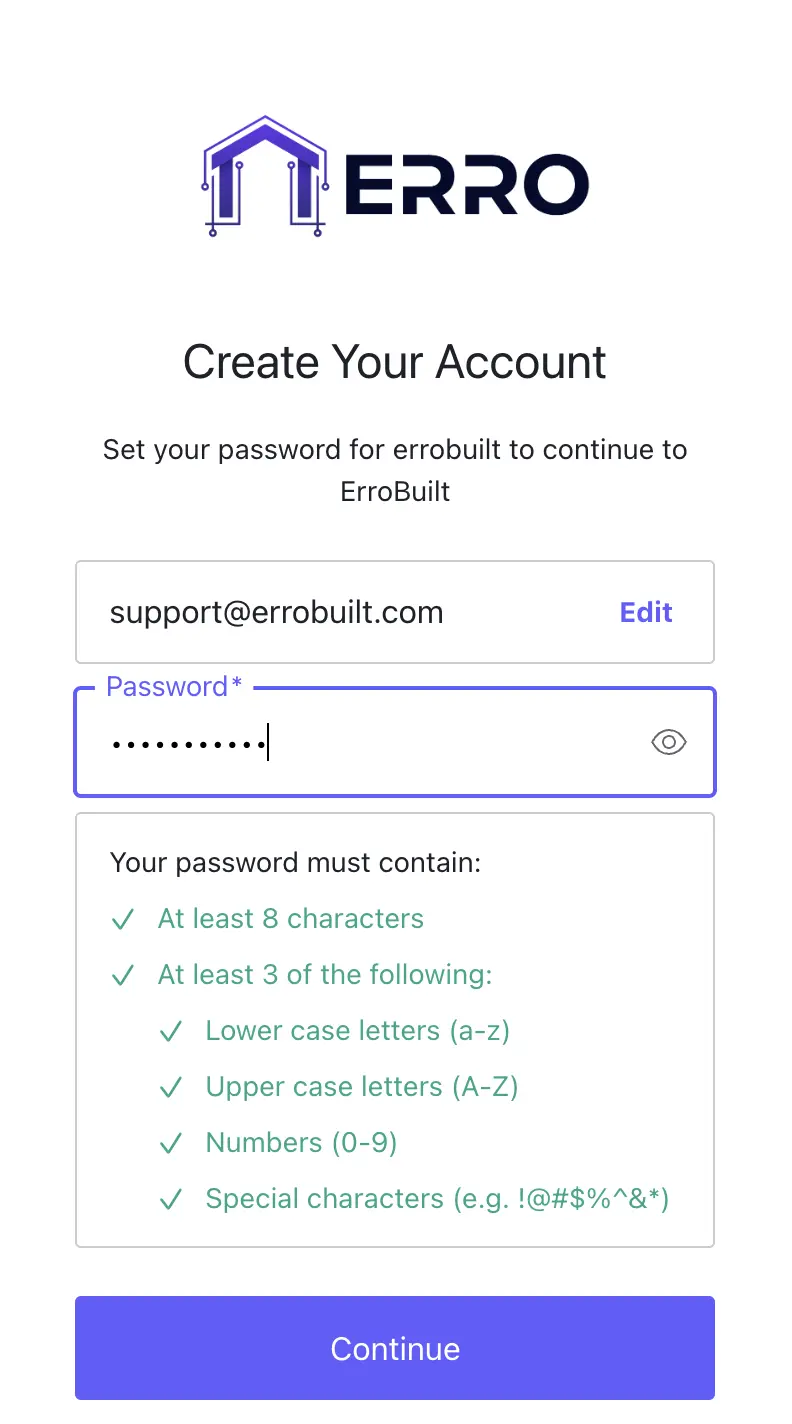Click the ERRO house logo icon

click(x=265, y=177)
